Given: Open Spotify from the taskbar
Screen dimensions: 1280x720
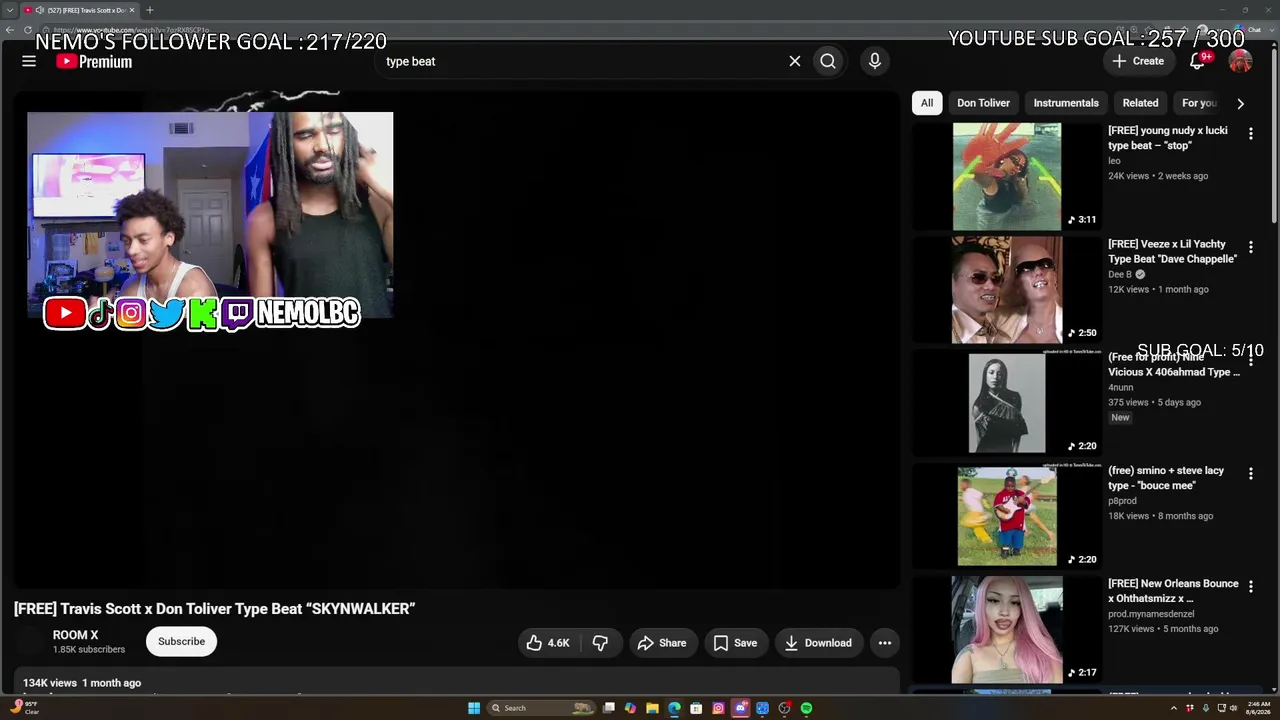Looking at the screenshot, I should [x=806, y=708].
